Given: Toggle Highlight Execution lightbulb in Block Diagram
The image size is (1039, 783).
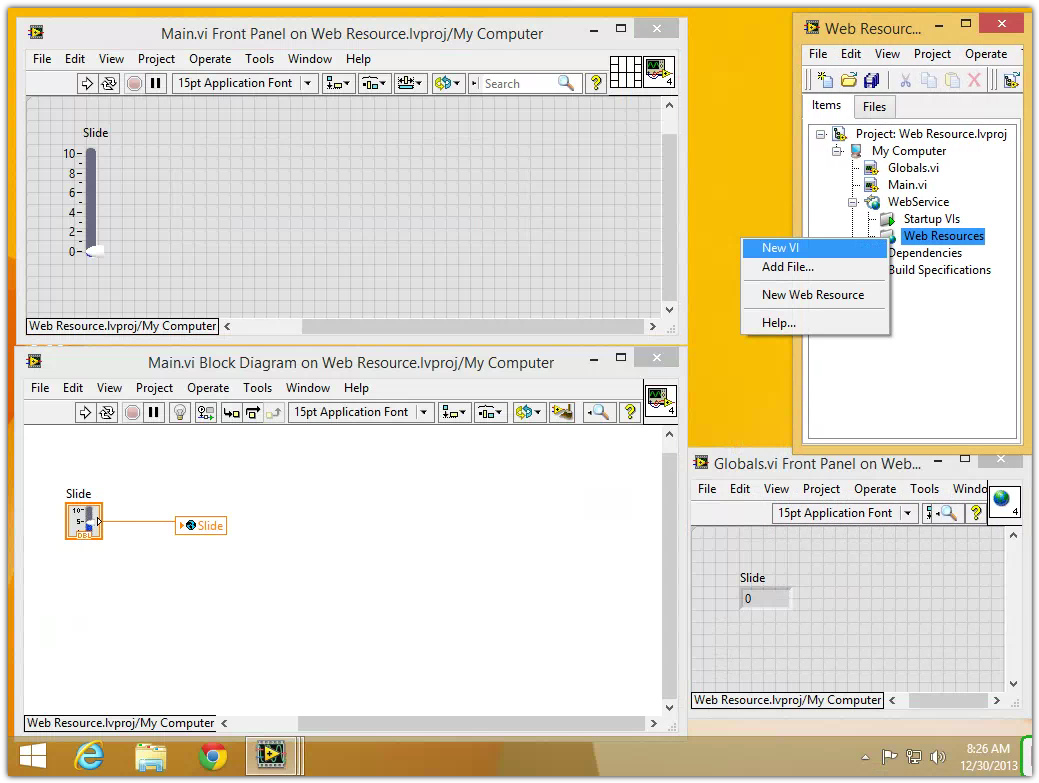Looking at the screenshot, I should click(180, 412).
